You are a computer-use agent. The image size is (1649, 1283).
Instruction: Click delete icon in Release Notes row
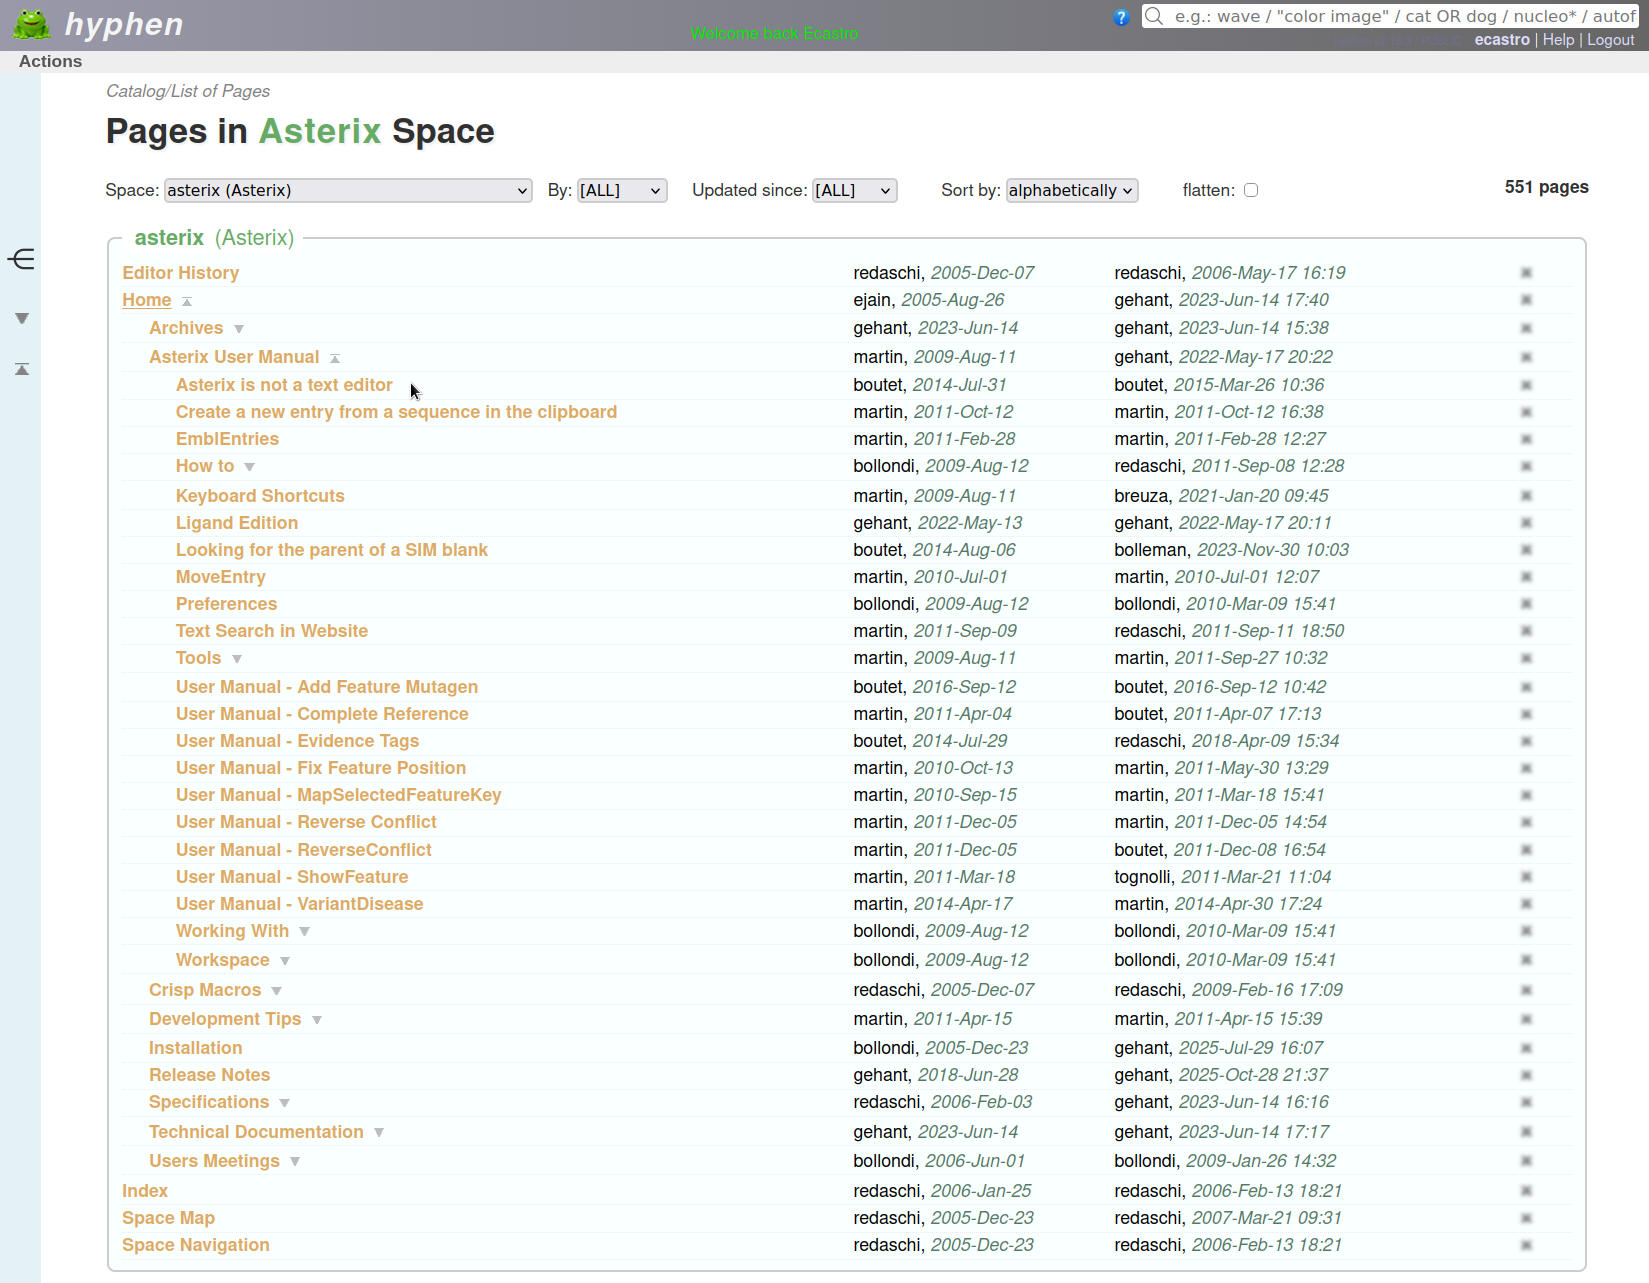1526,1075
